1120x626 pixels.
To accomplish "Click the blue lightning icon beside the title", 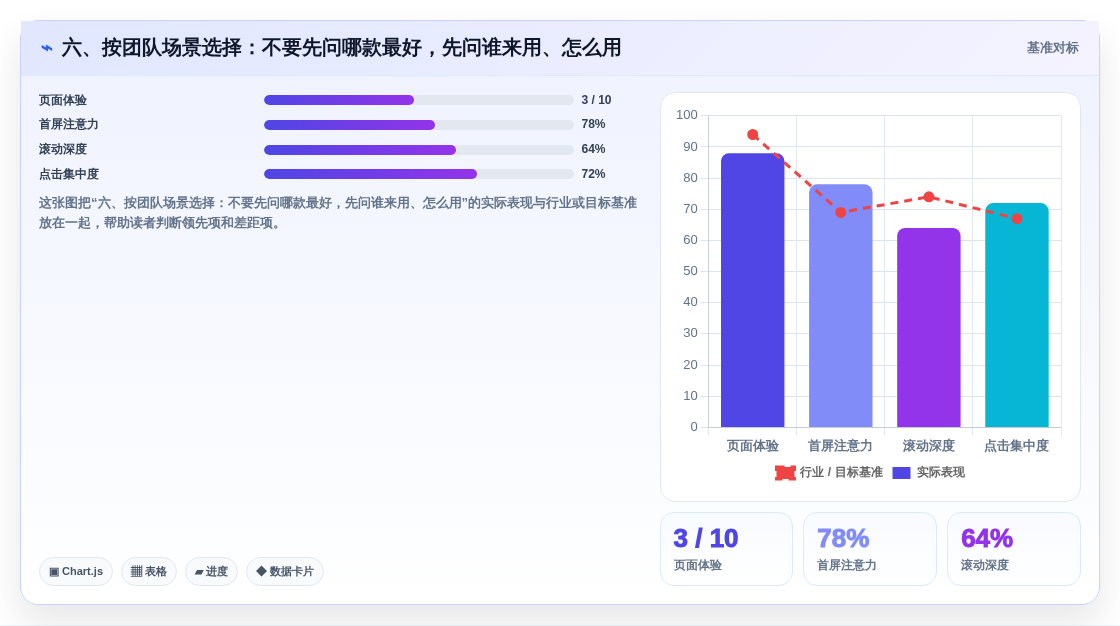I will [x=46, y=48].
